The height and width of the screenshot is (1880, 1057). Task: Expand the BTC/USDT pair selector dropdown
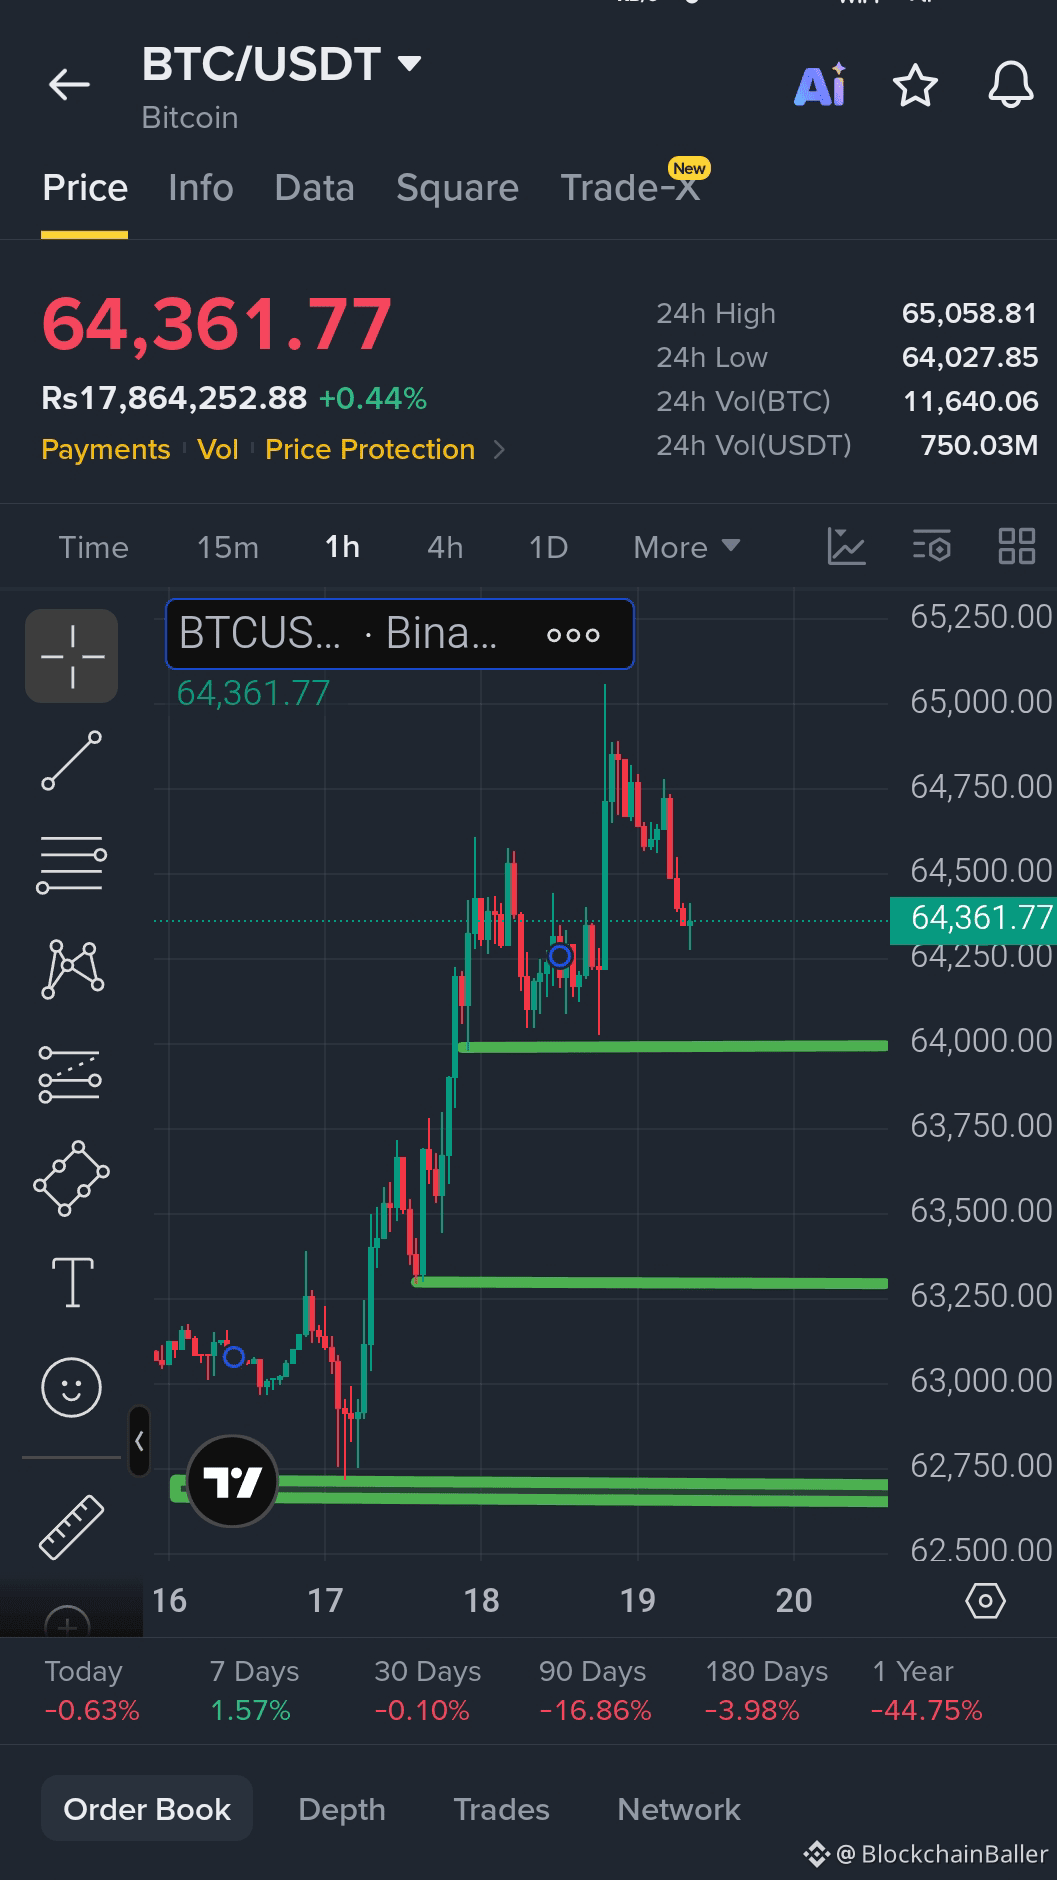pyautogui.click(x=409, y=64)
